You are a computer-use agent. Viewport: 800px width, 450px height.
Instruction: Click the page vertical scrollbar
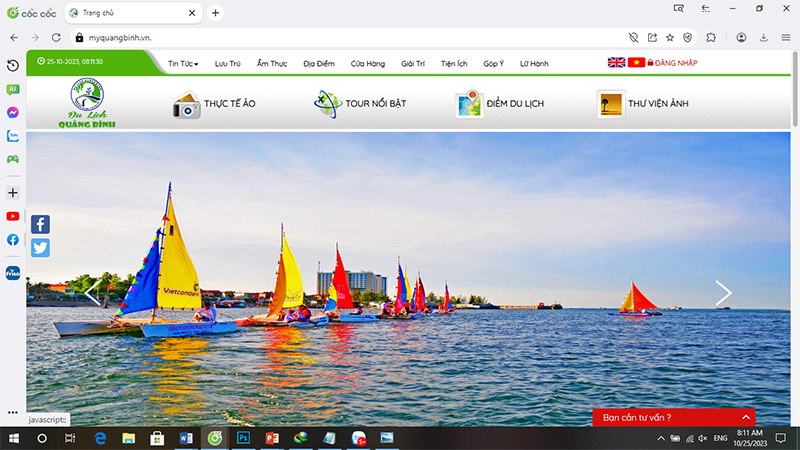795,89
